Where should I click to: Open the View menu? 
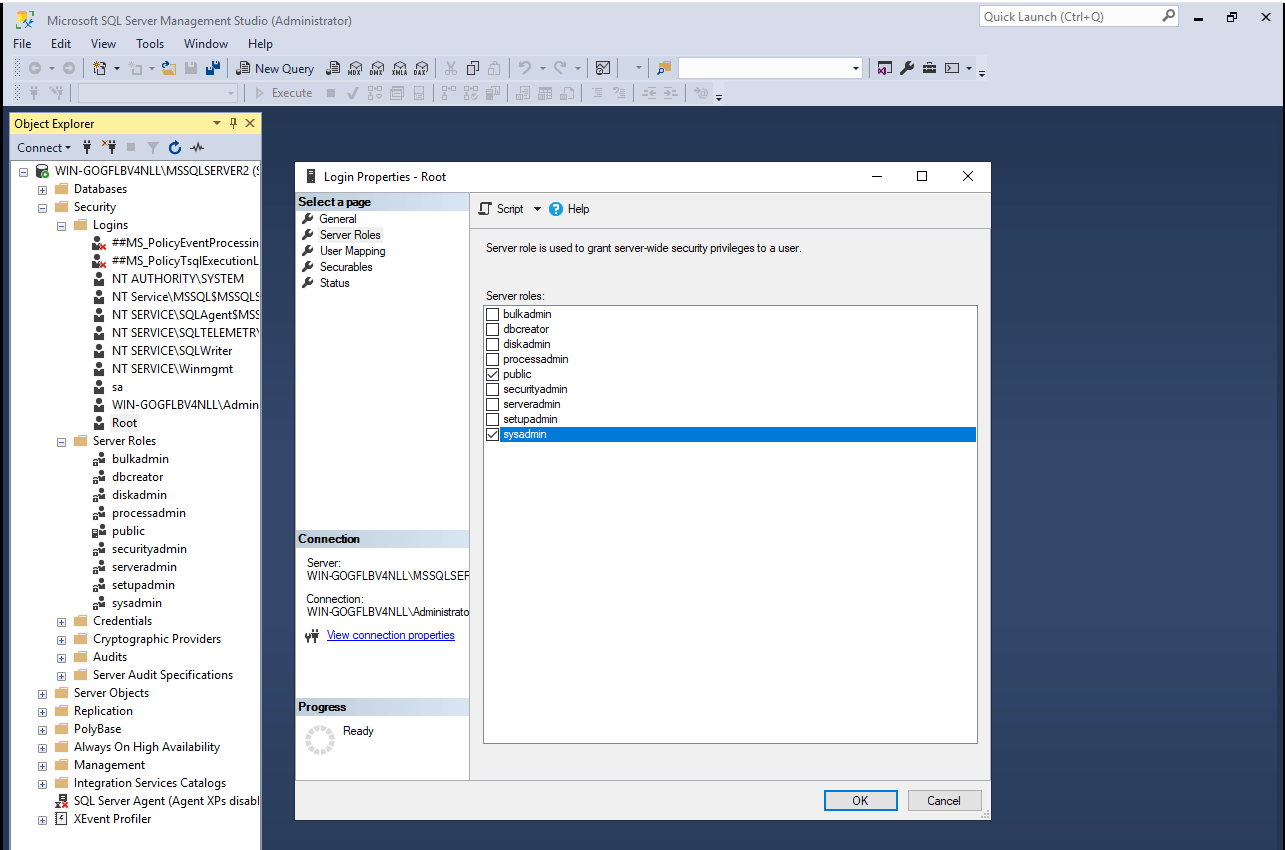(104, 44)
